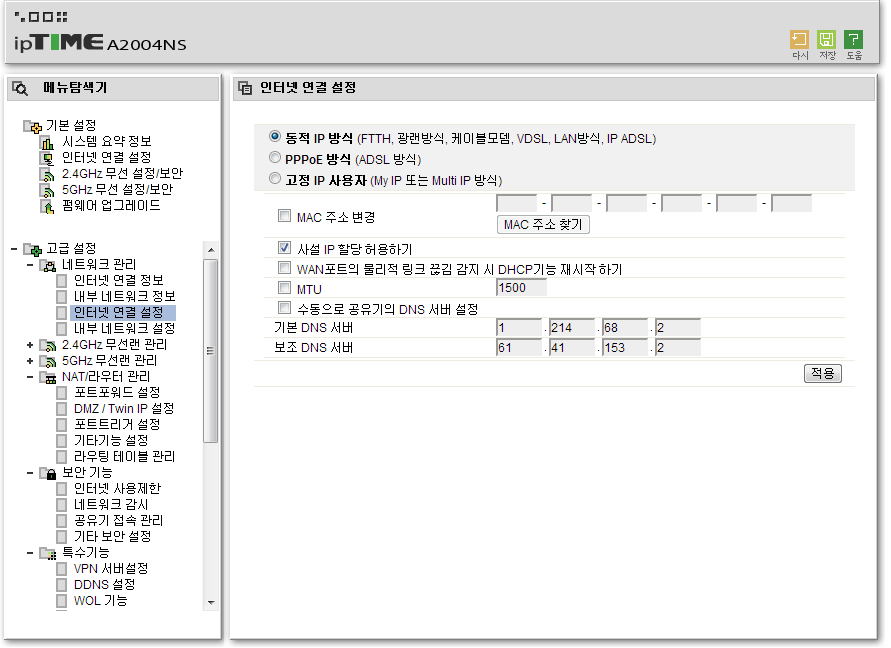Collapse the NAT/라우터 관리 tree node
The height and width of the screenshot is (648, 891).
click(30, 377)
